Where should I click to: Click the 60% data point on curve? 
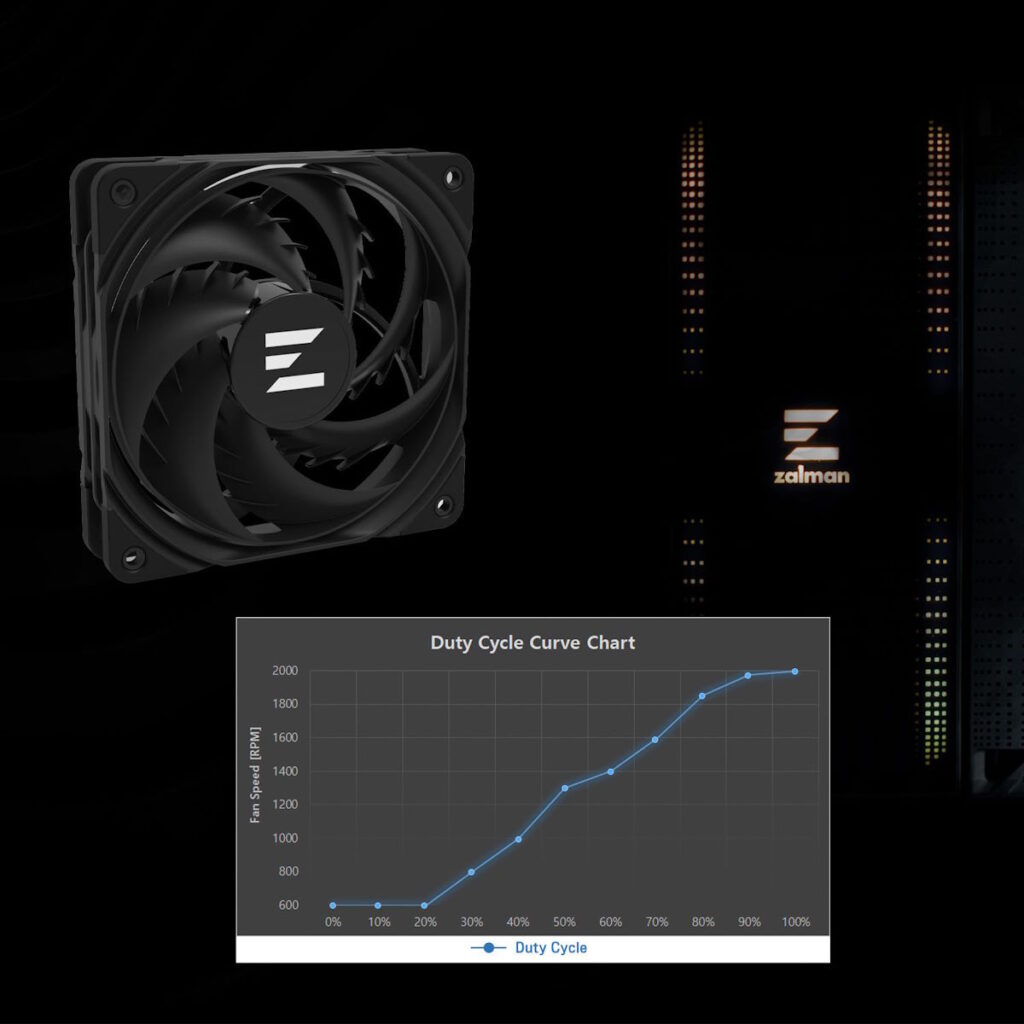[611, 772]
